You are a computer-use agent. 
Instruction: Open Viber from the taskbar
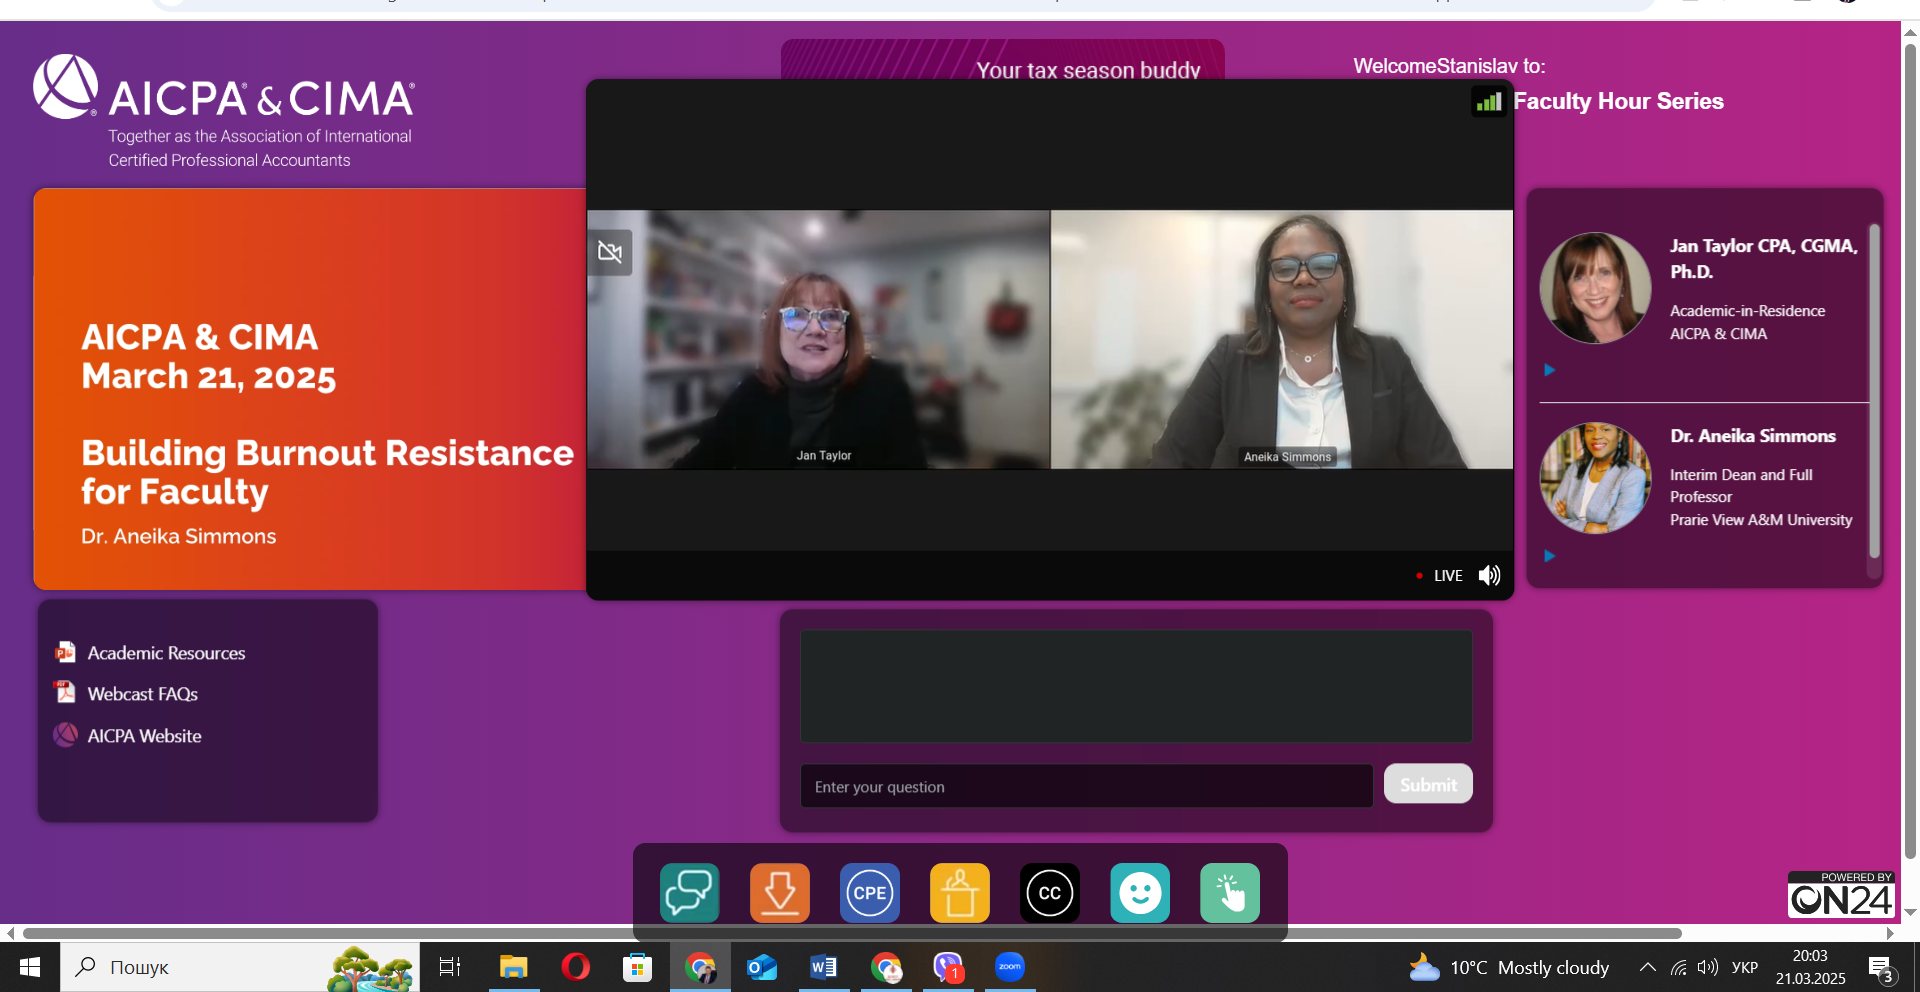948,967
